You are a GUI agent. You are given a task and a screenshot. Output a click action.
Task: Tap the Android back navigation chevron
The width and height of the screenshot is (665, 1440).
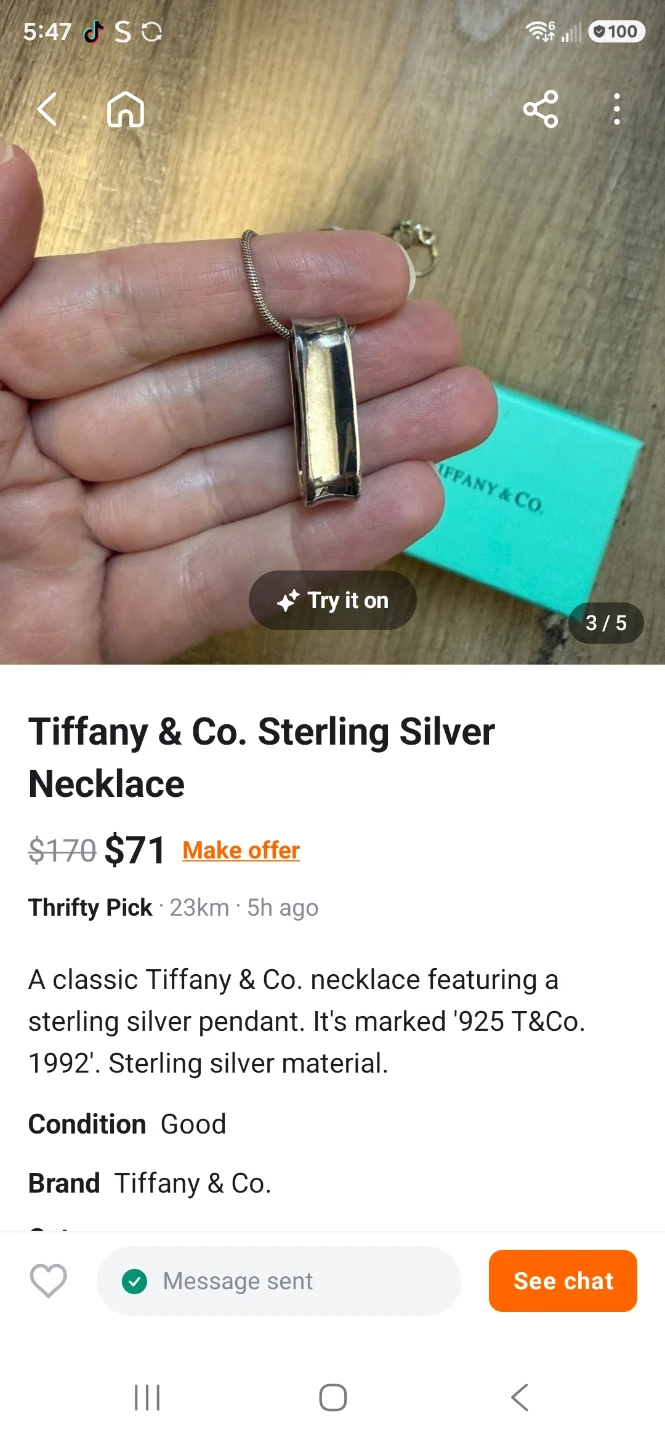point(519,1397)
